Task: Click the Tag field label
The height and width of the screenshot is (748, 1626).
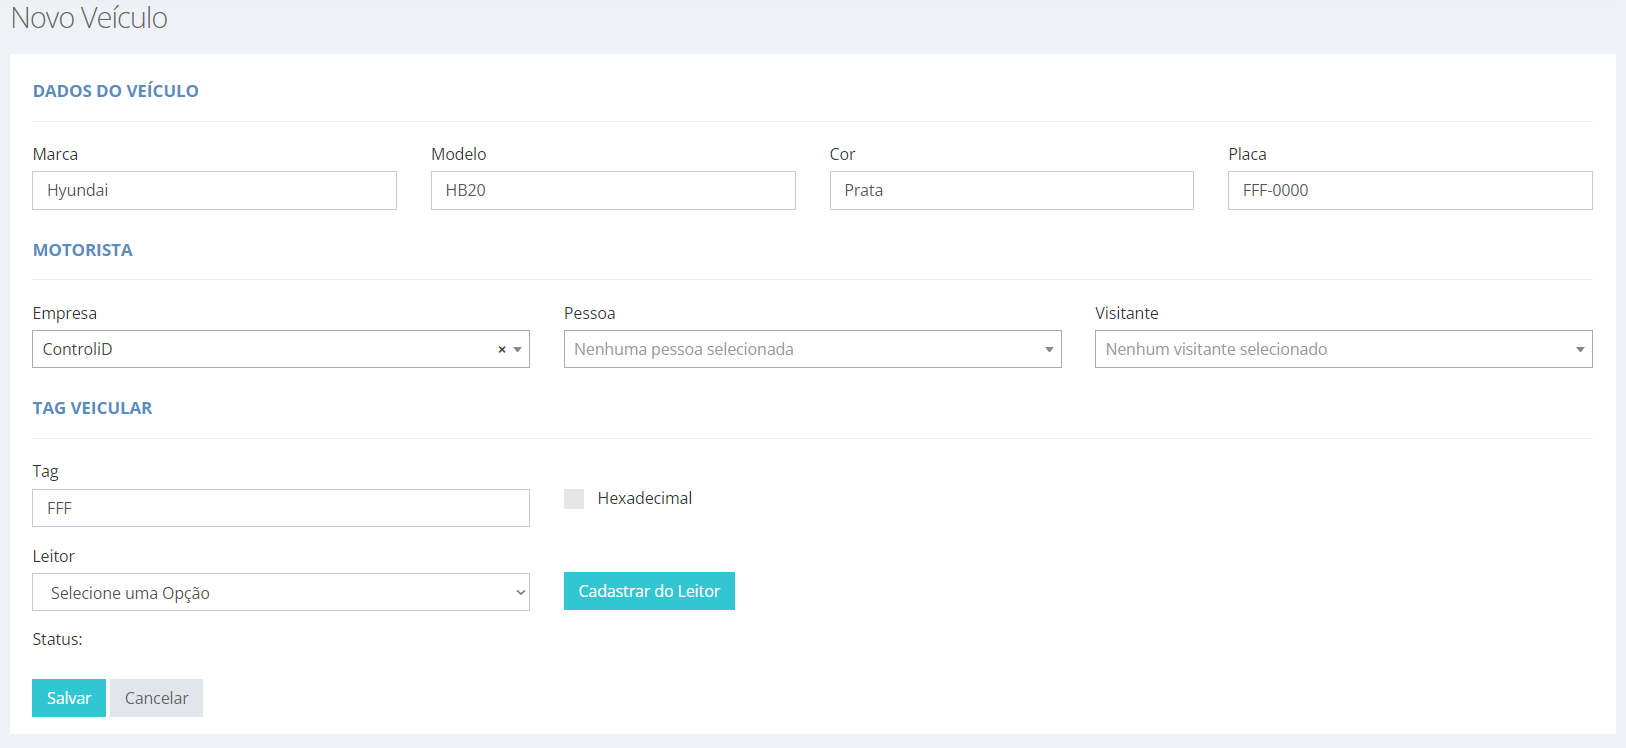Action: [x=46, y=471]
